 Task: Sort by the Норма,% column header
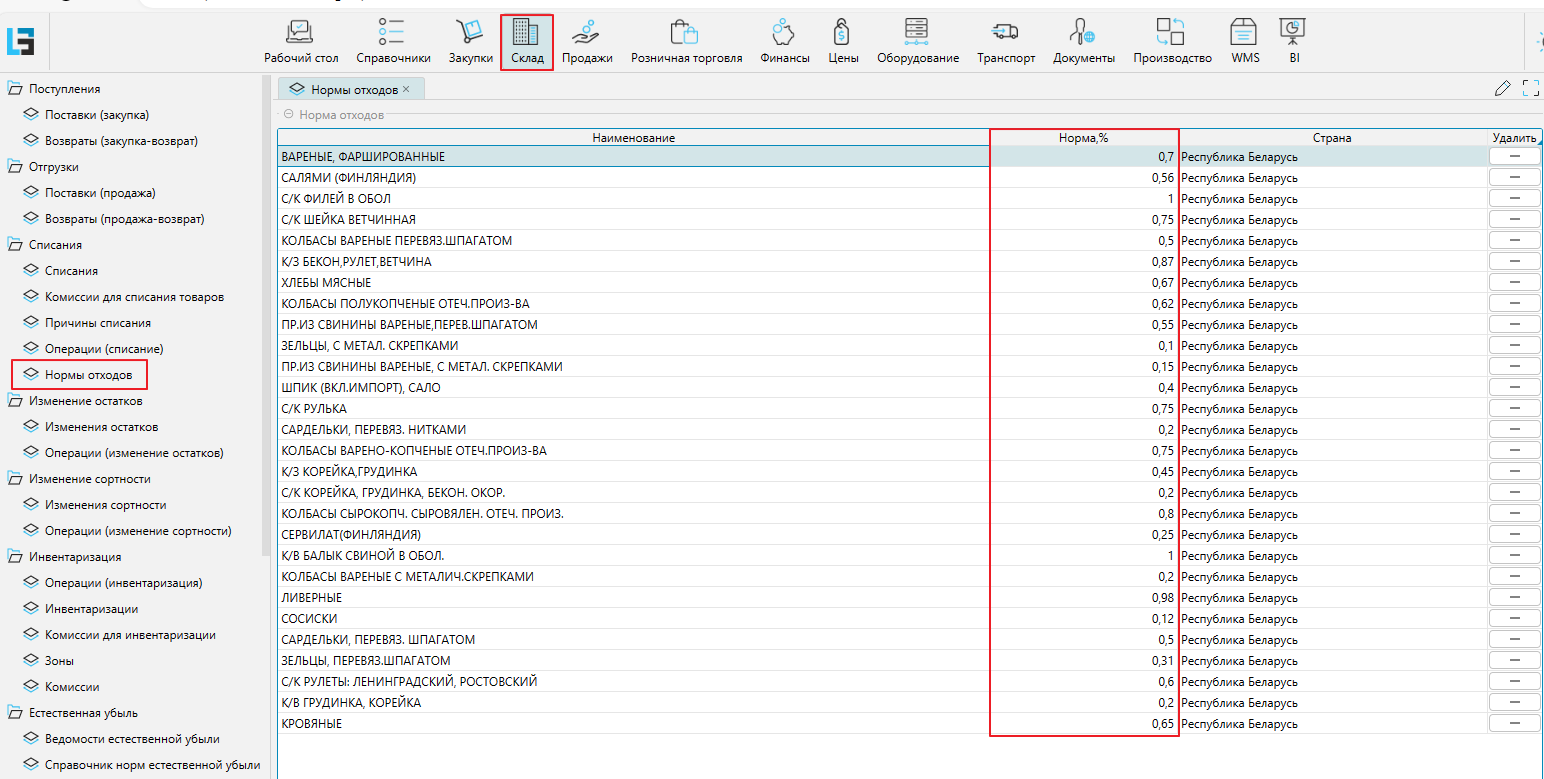pyautogui.click(x=1083, y=138)
